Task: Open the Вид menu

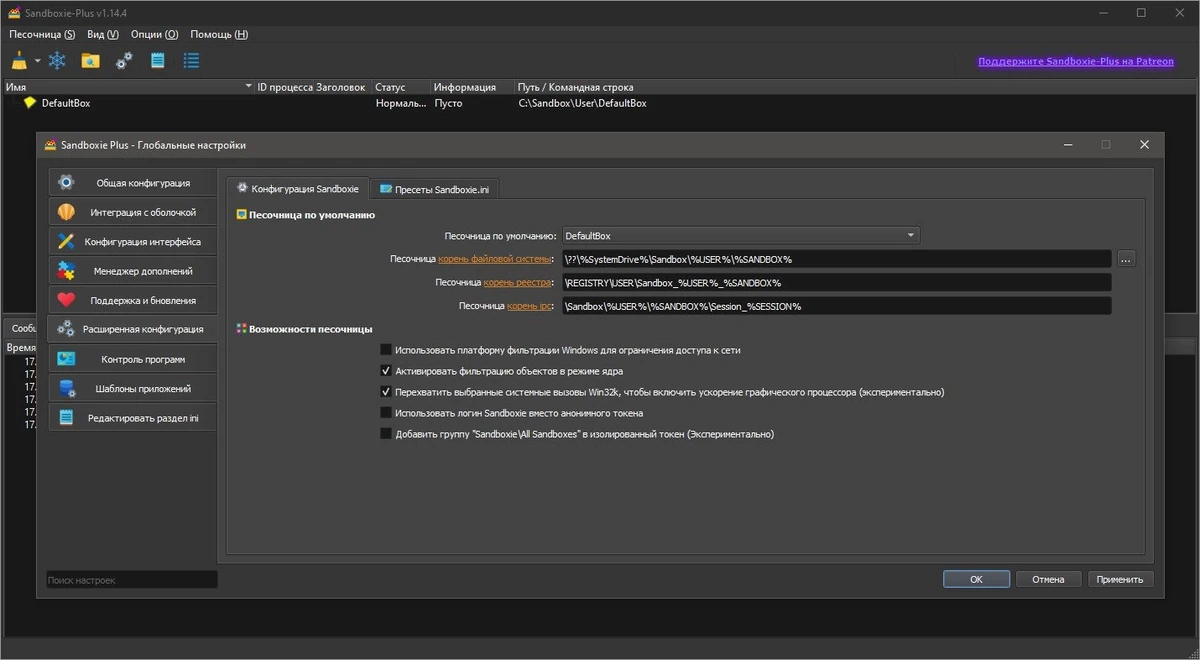Action: 102,34
